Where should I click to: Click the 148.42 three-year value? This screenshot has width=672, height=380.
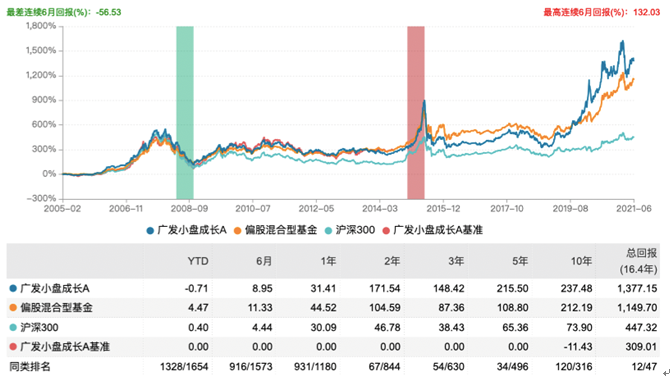tap(449, 289)
